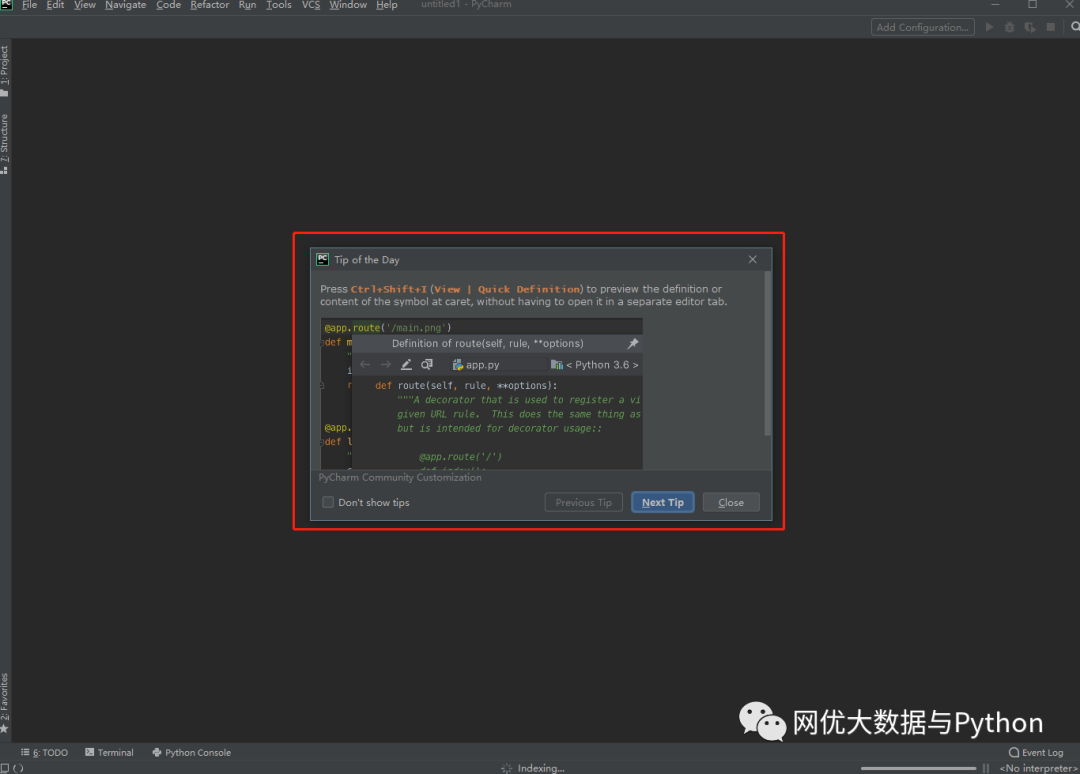The width and height of the screenshot is (1080, 774).
Task: Open the Code menu
Action: coord(168,5)
